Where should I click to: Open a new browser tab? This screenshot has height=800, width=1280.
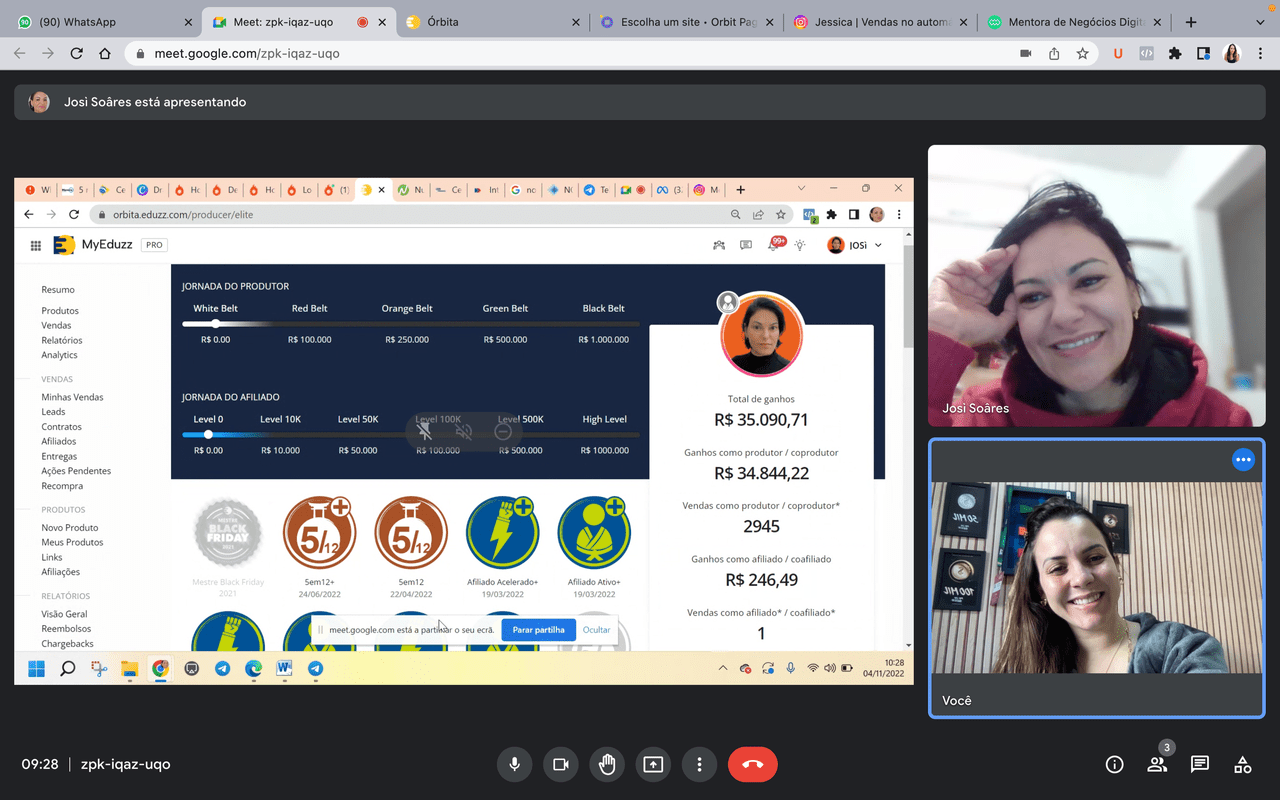pos(1191,22)
